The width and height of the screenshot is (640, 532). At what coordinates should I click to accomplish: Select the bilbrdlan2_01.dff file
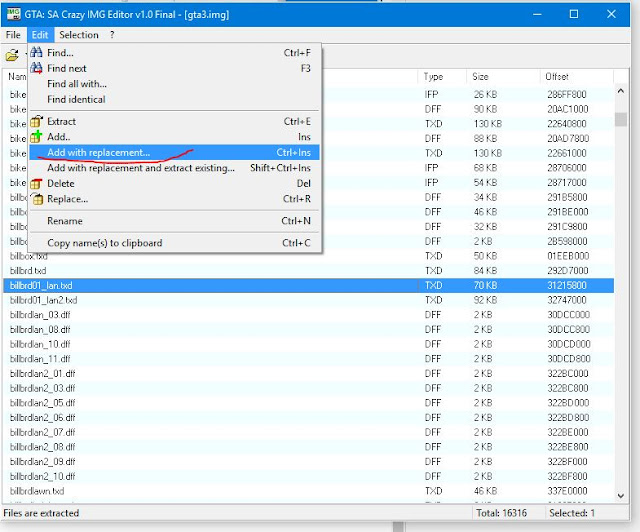42,374
